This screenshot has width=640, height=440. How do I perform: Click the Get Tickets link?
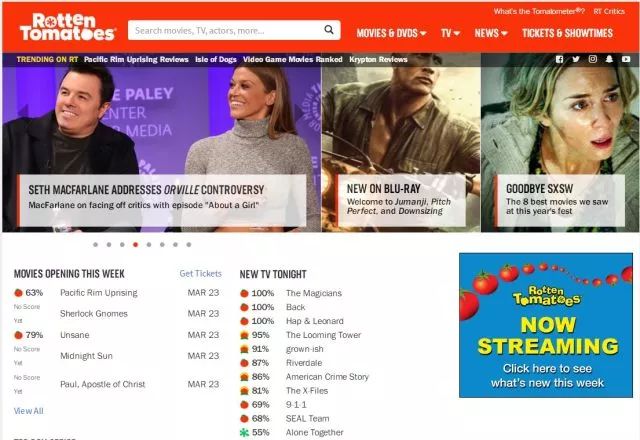200,273
